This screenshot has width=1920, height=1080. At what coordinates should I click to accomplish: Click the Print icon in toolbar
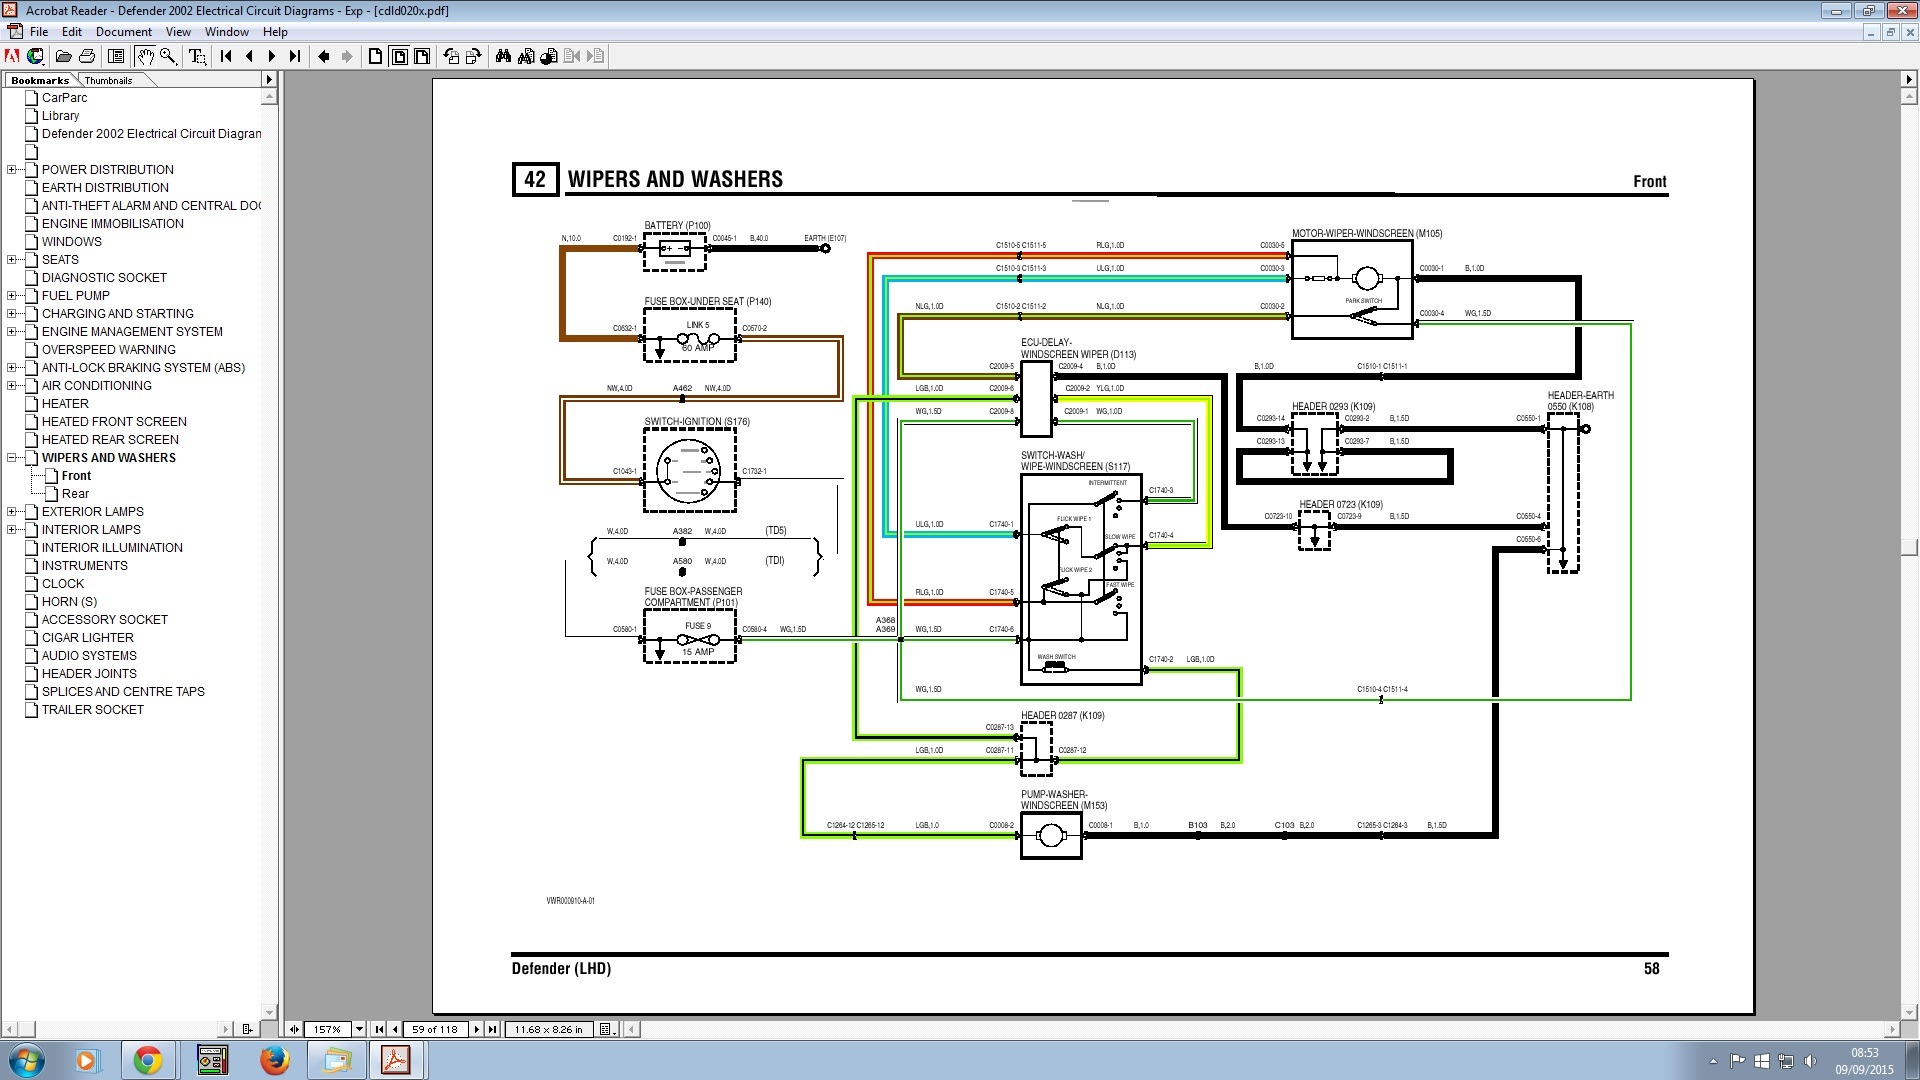click(x=87, y=57)
